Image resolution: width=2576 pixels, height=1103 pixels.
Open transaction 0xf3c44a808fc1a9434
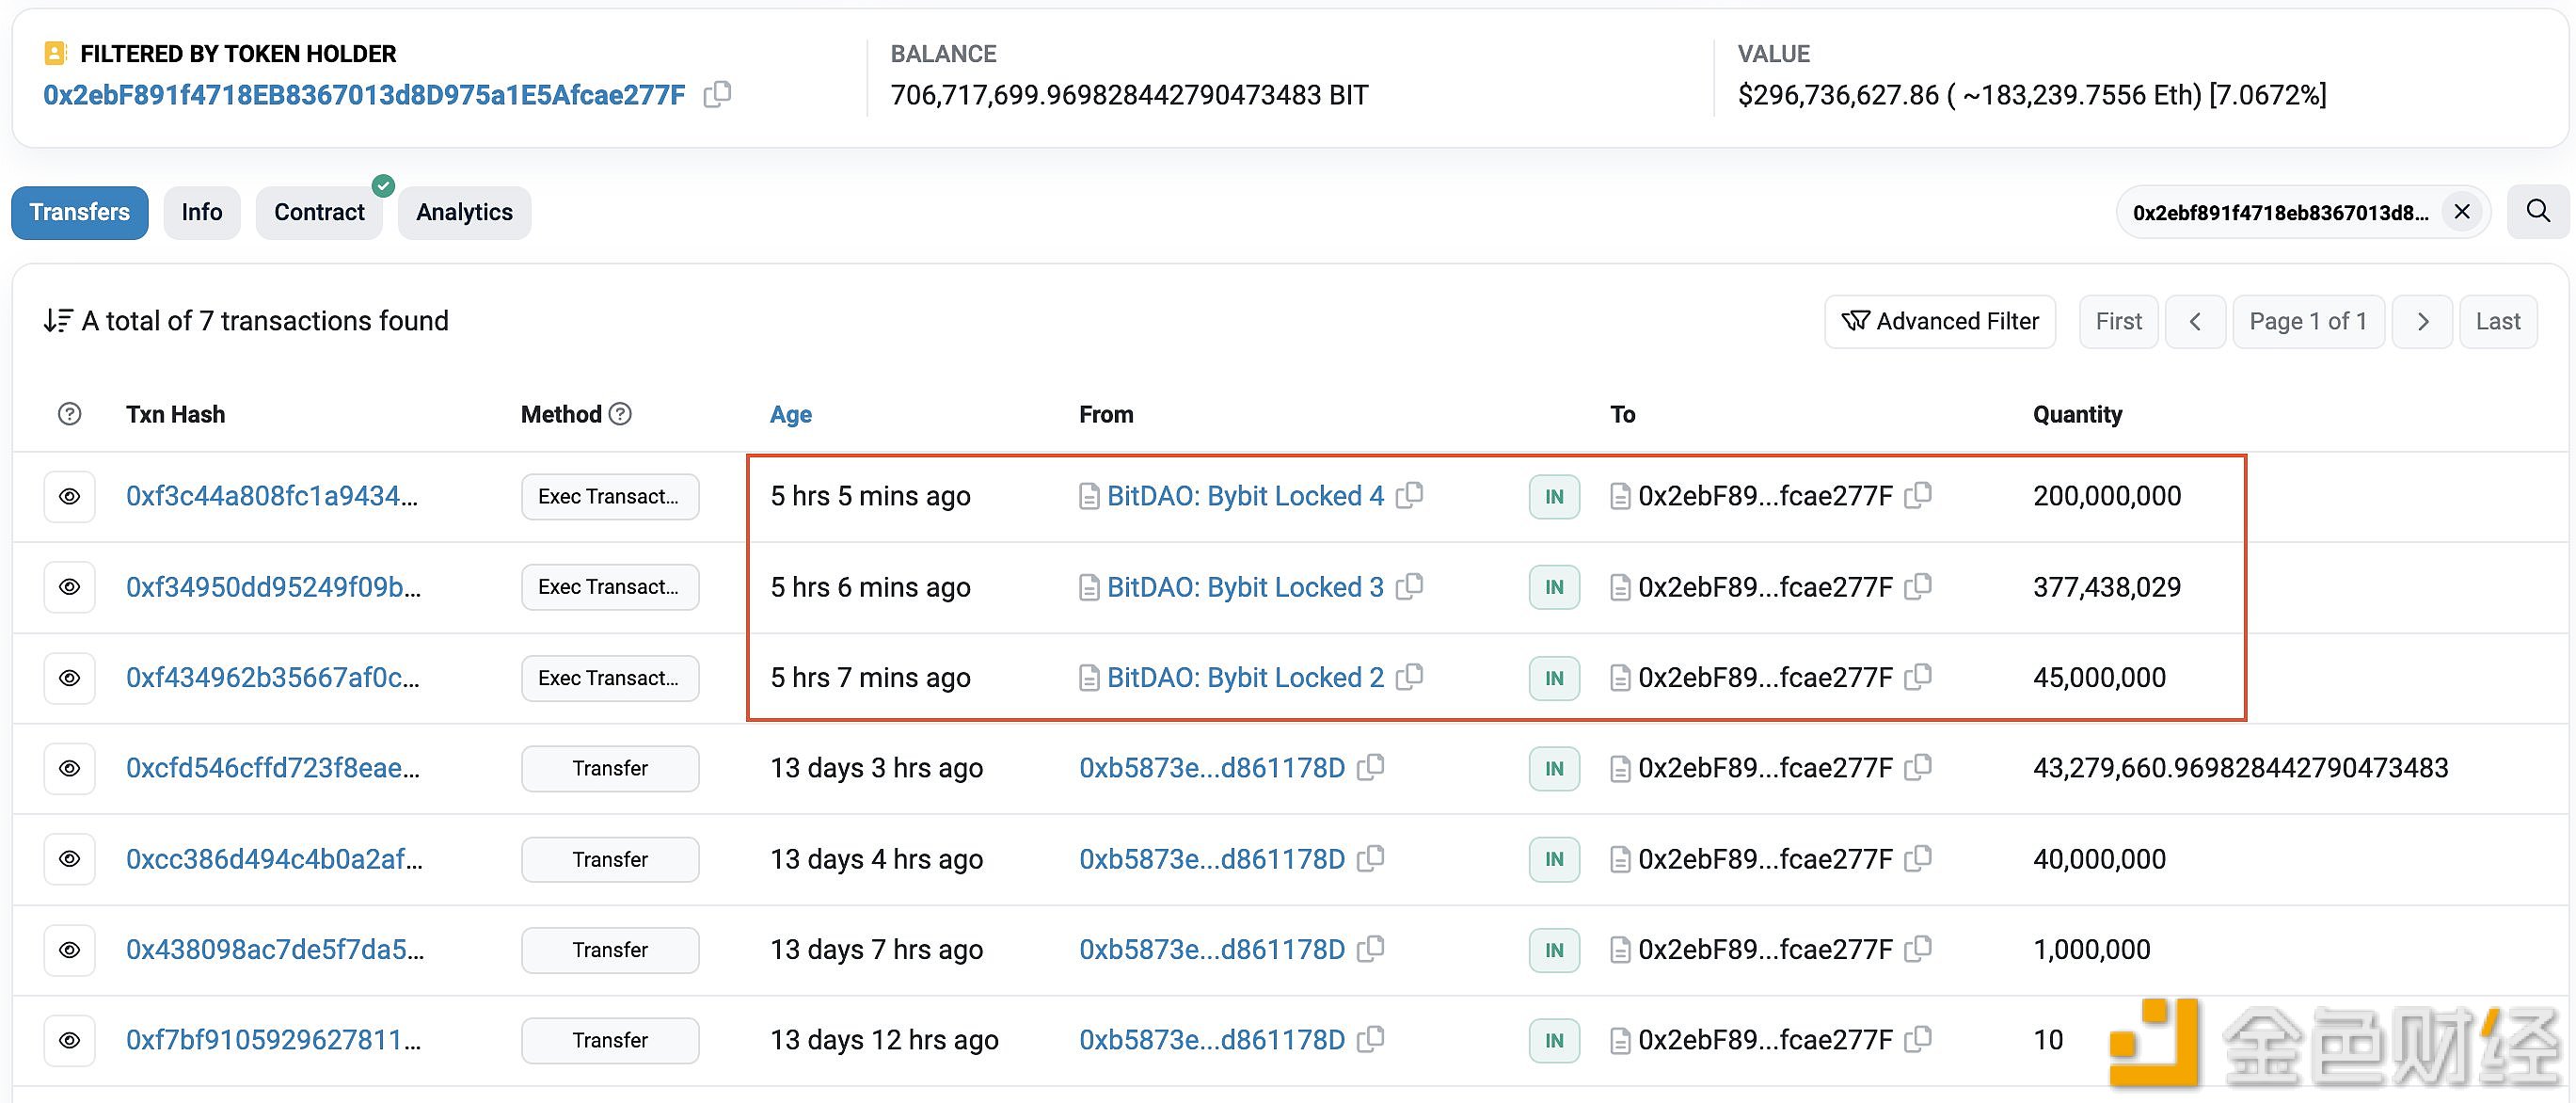click(x=272, y=496)
